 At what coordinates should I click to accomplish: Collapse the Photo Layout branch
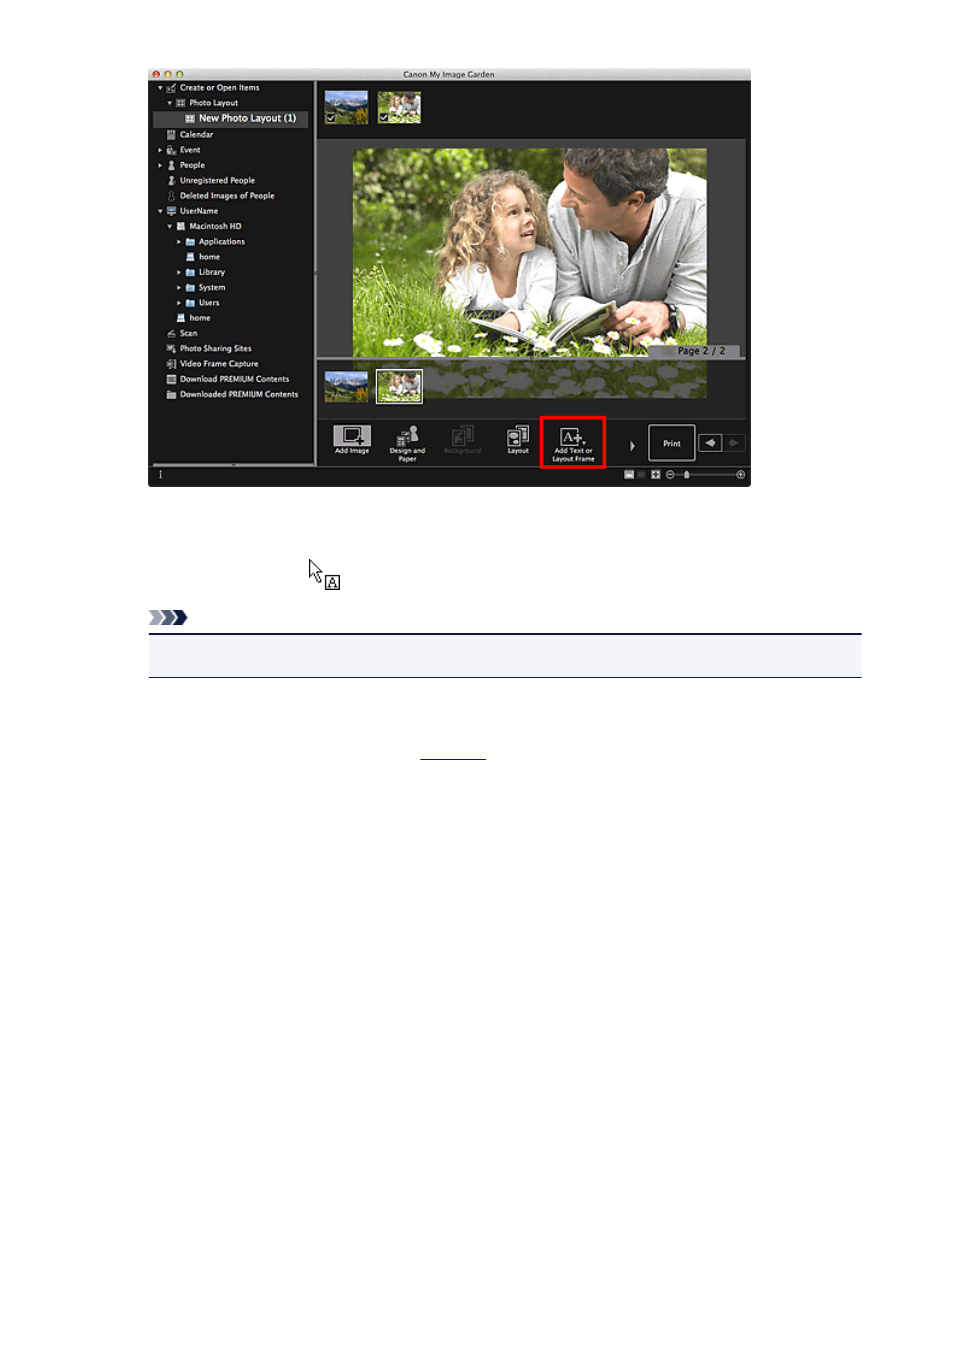pos(170,103)
